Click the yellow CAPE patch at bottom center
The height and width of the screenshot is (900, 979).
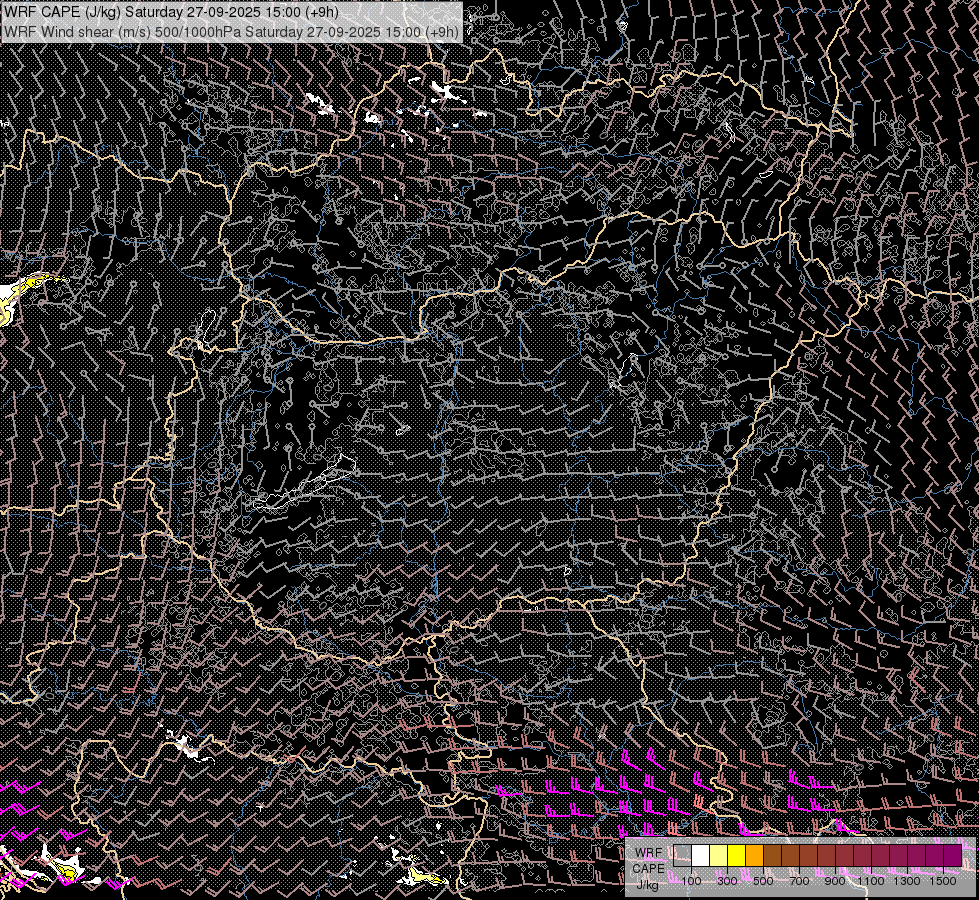tap(420, 877)
